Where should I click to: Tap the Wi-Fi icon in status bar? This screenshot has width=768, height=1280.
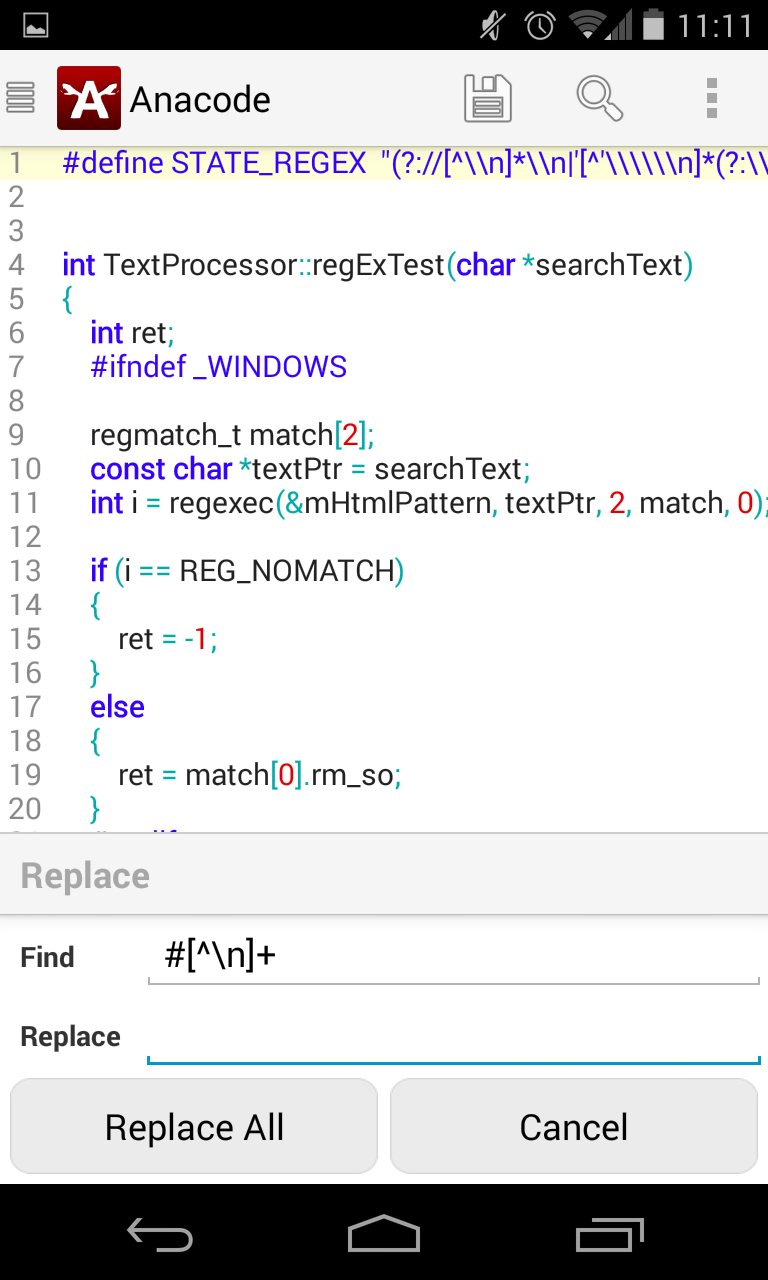point(588,24)
